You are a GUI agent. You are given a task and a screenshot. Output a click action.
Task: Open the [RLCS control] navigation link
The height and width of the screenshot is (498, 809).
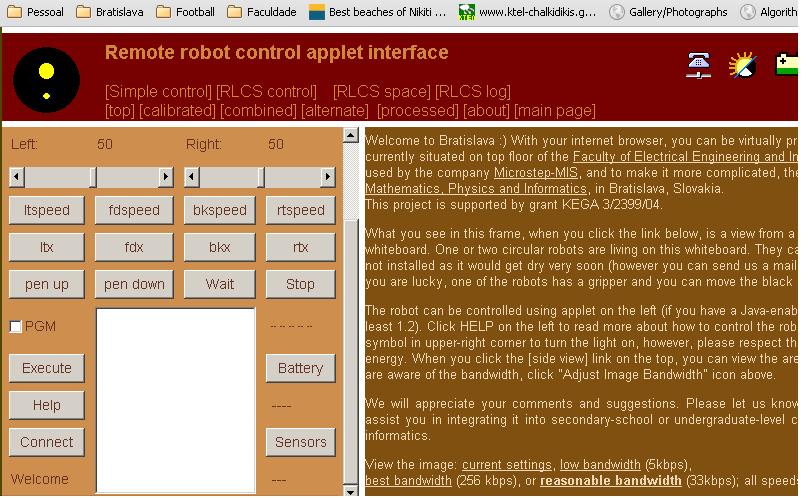tap(267, 91)
